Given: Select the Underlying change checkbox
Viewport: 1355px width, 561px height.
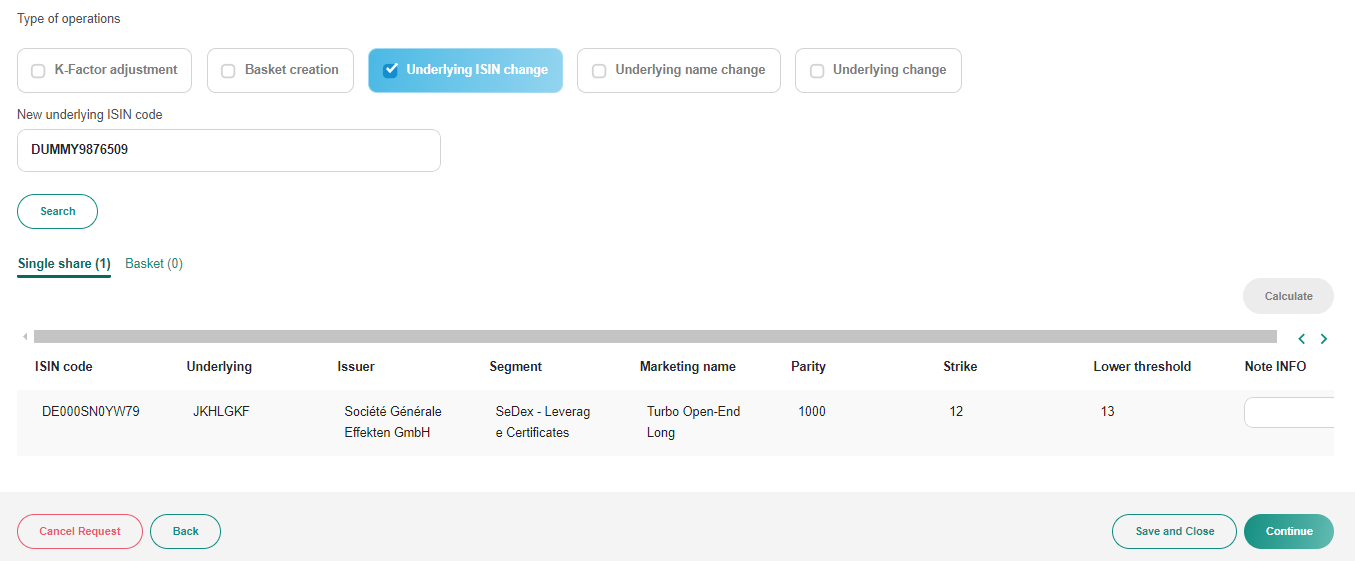Looking at the screenshot, I should [817, 71].
